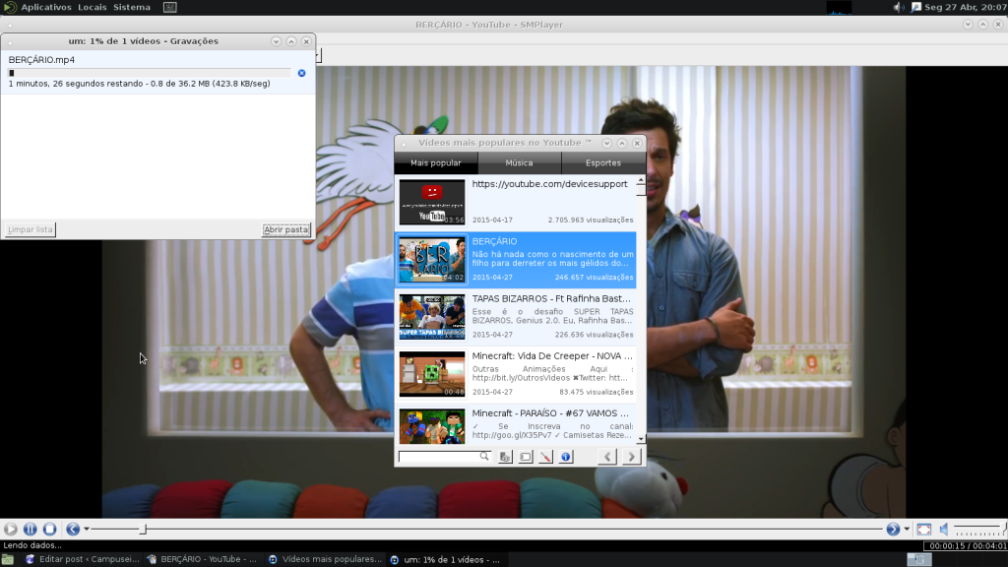Click the Play button in SMPlayer
Viewport: 1008px width, 567px height.
click(11, 529)
